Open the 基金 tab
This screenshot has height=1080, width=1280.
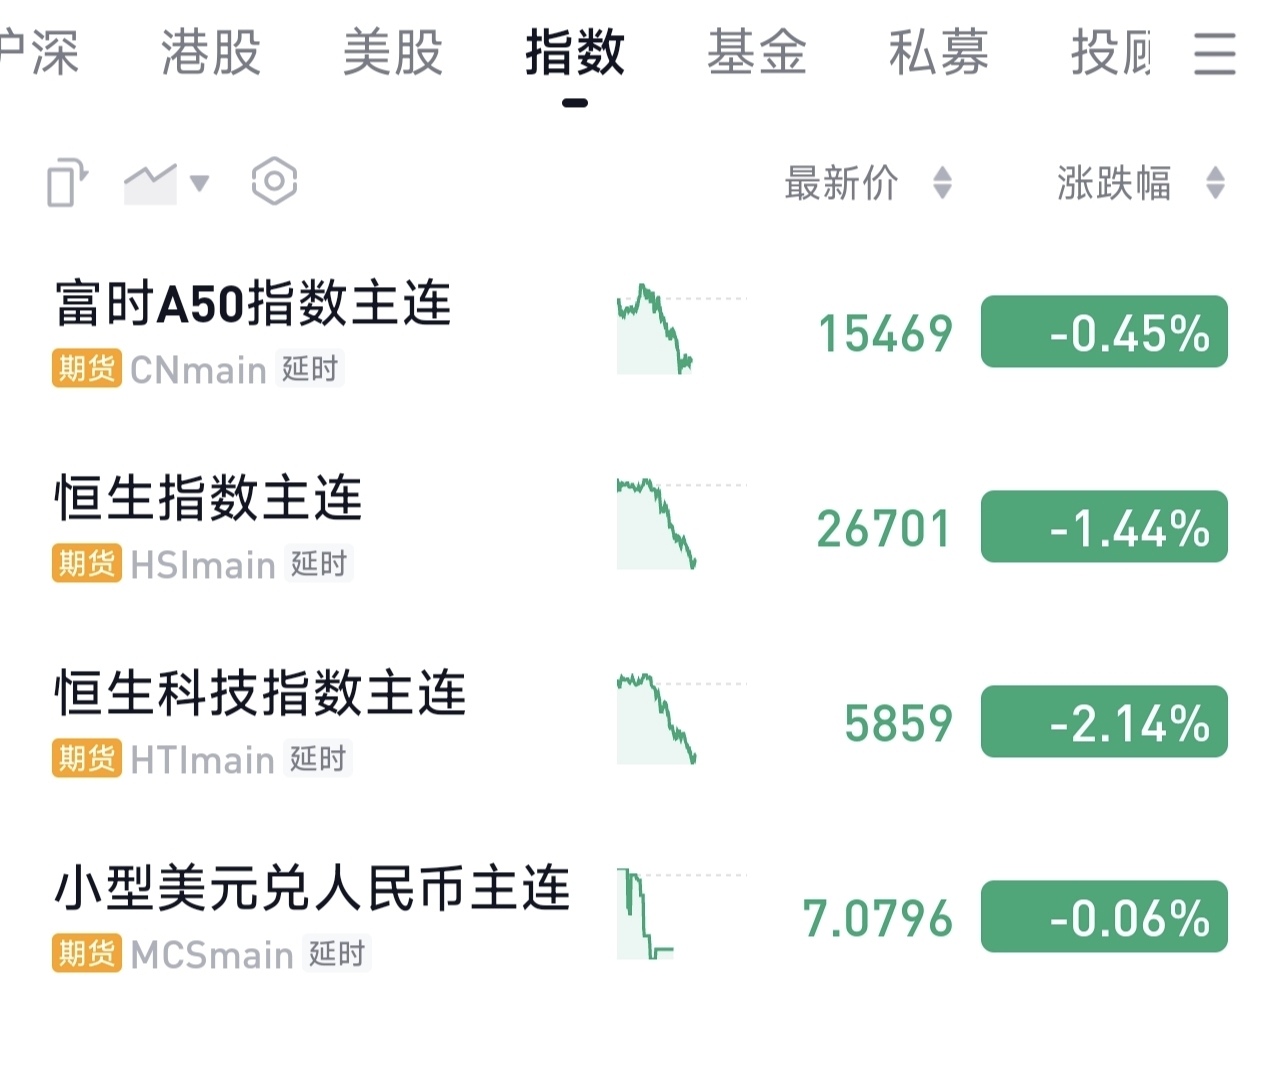[x=757, y=53]
